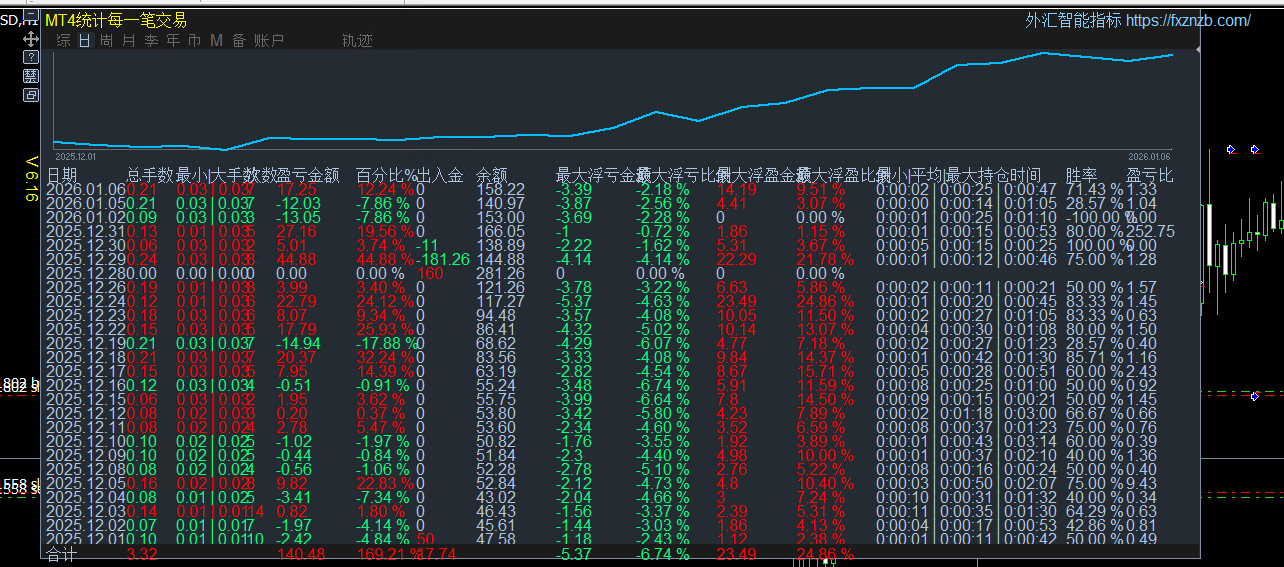
Task: Toggle the 轨迹 trajectory option
Action: (357, 41)
